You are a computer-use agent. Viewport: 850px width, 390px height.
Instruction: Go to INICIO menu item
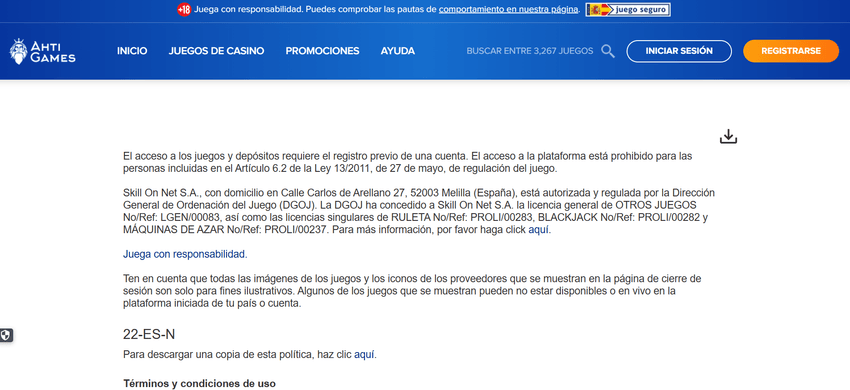pos(132,51)
